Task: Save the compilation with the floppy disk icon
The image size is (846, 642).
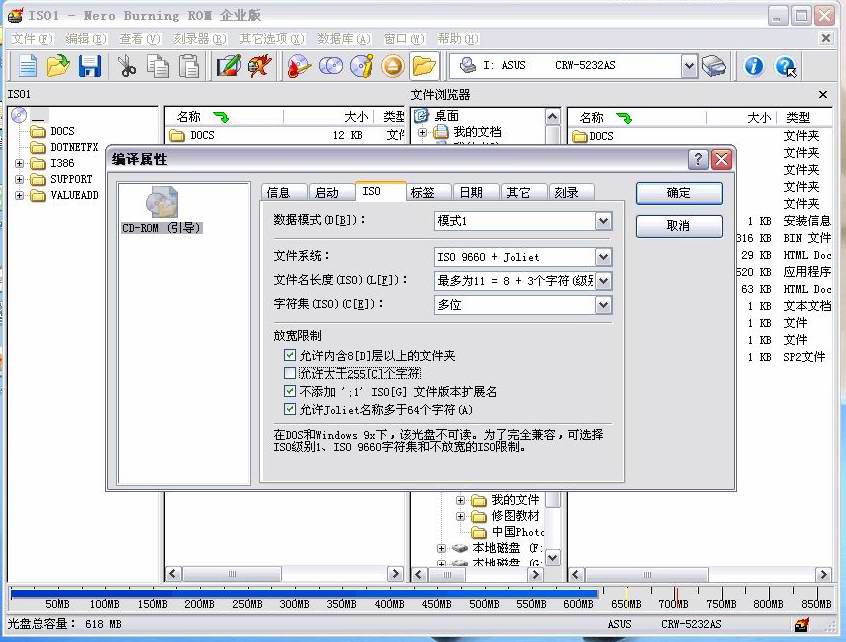Action: pos(90,66)
